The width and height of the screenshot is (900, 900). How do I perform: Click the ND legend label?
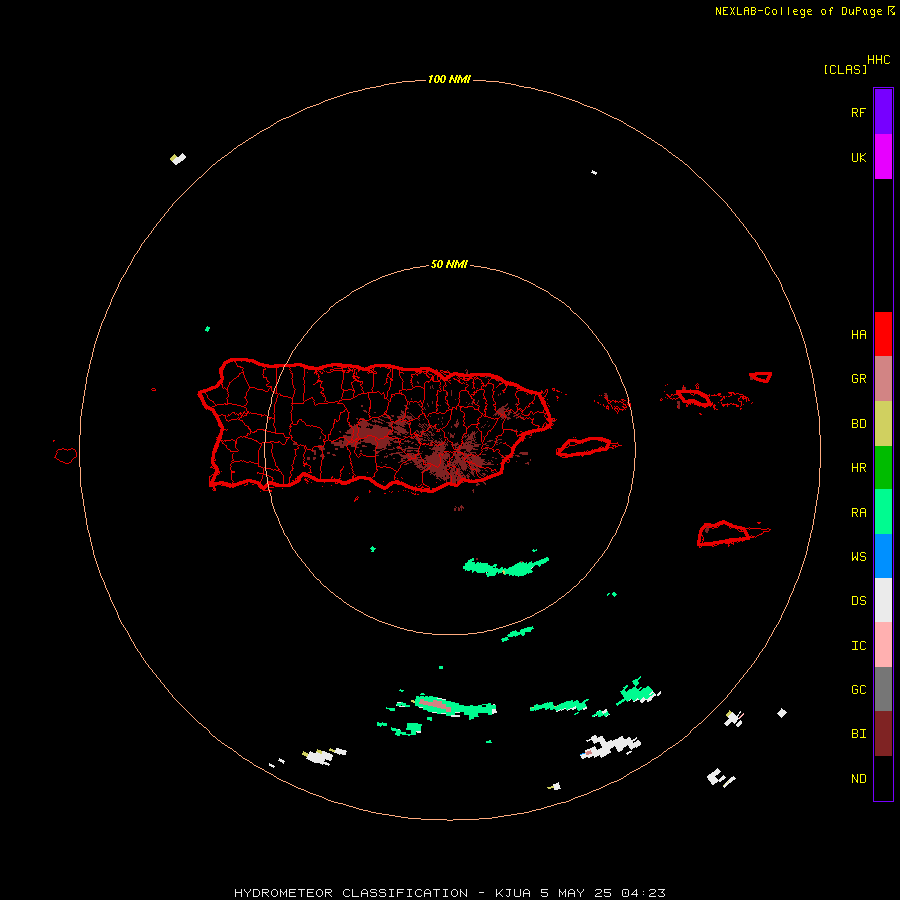coord(858,779)
